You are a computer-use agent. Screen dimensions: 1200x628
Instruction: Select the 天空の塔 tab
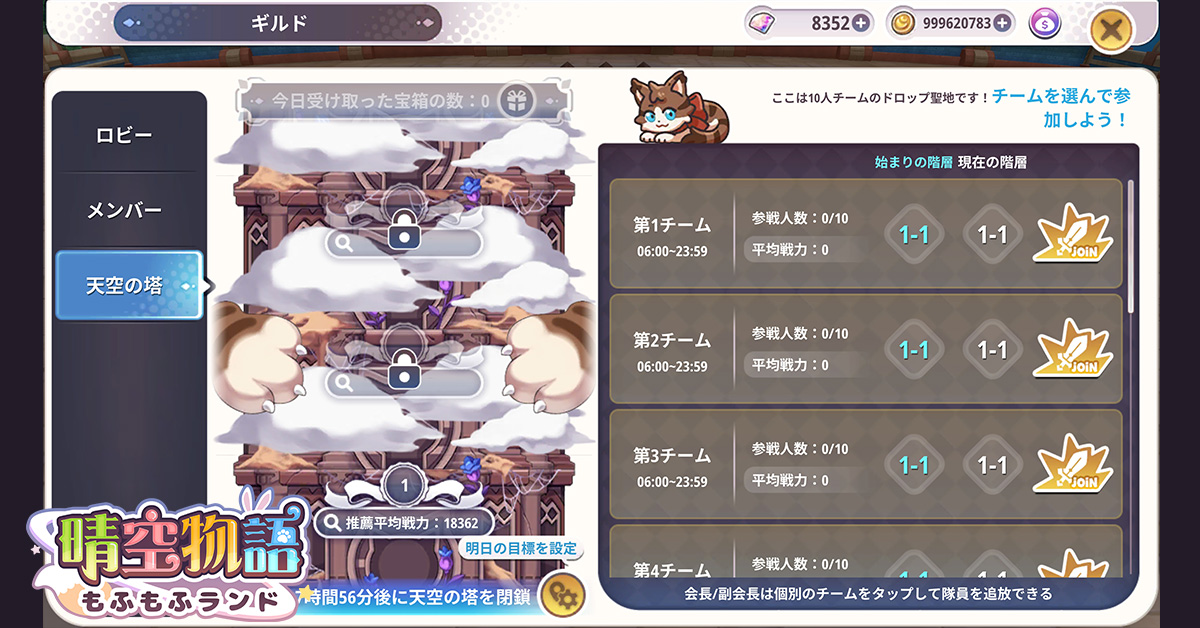pyautogui.click(x=130, y=286)
